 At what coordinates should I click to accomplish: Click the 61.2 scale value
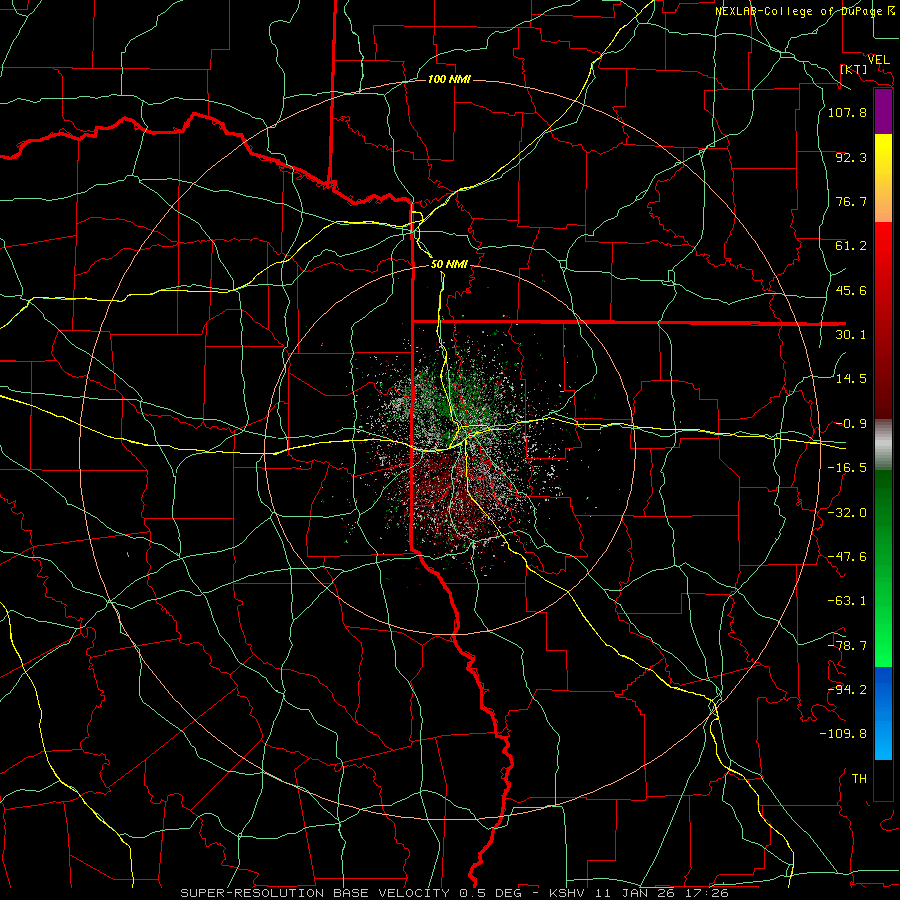(x=851, y=246)
